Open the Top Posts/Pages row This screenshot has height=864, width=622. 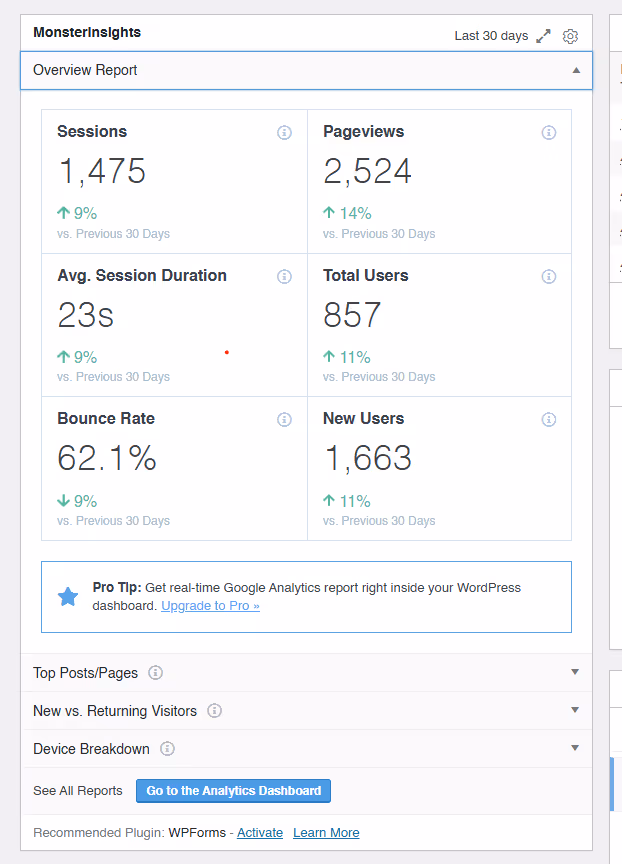point(306,673)
